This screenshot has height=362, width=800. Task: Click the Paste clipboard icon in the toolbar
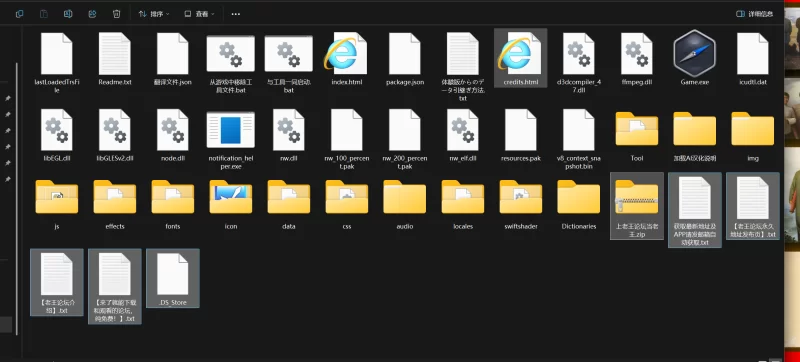pyautogui.click(x=44, y=14)
